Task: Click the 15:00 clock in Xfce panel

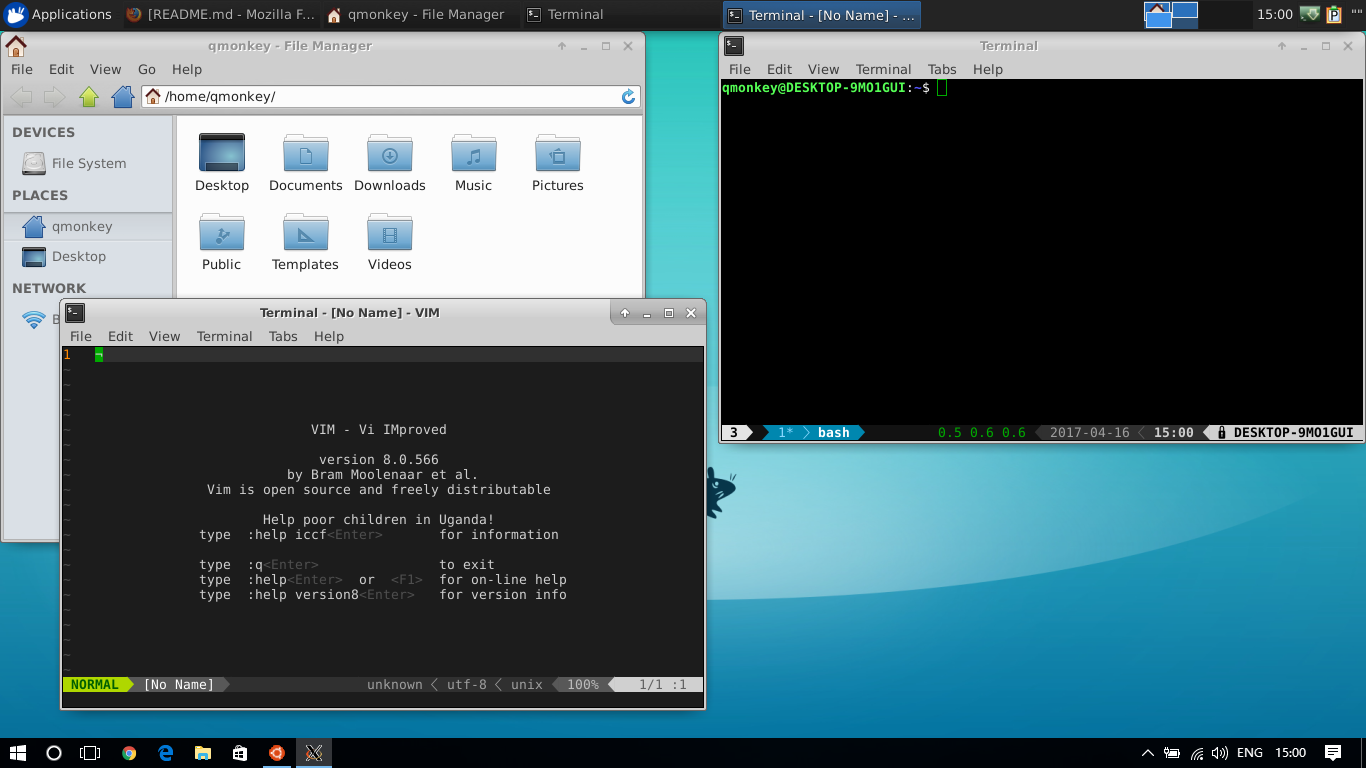Action: (1275, 14)
